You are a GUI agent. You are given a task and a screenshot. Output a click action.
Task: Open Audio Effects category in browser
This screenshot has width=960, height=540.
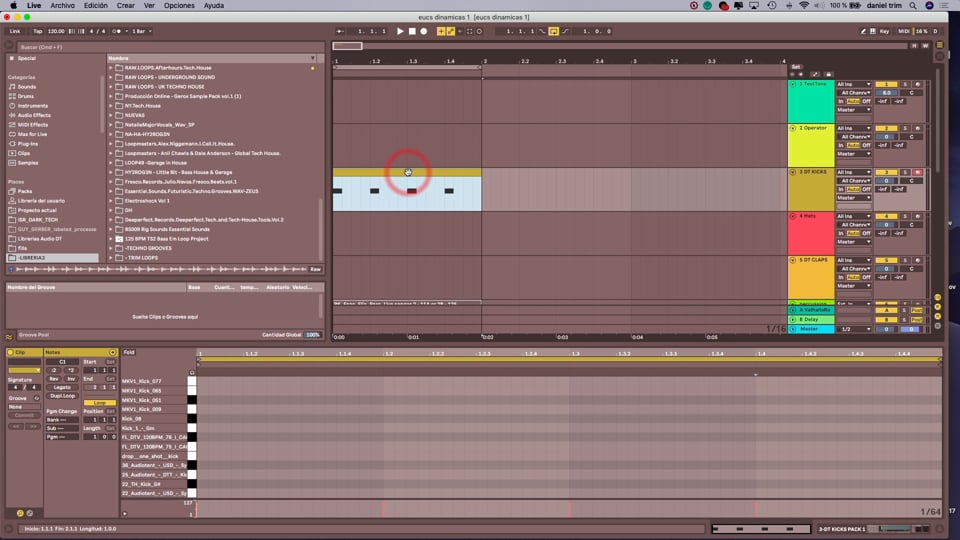(x=34, y=115)
